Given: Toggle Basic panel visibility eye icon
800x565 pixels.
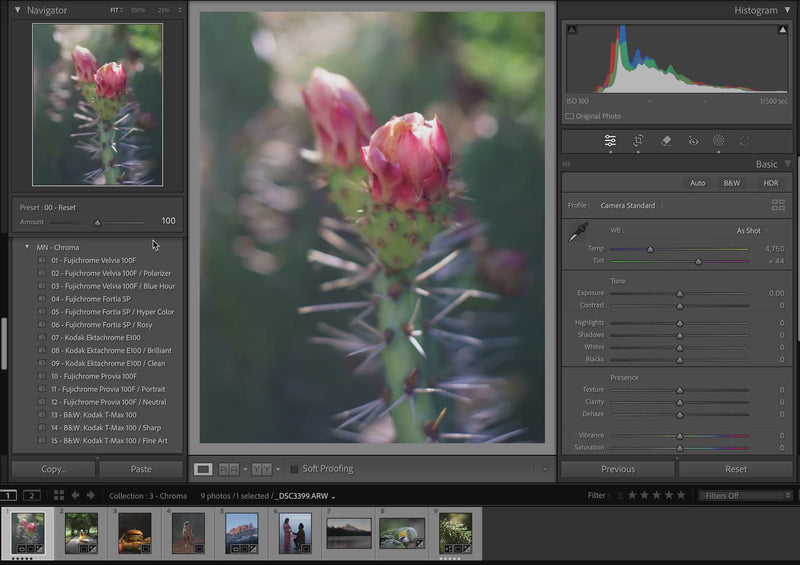Looking at the screenshot, I should (x=567, y=164).
